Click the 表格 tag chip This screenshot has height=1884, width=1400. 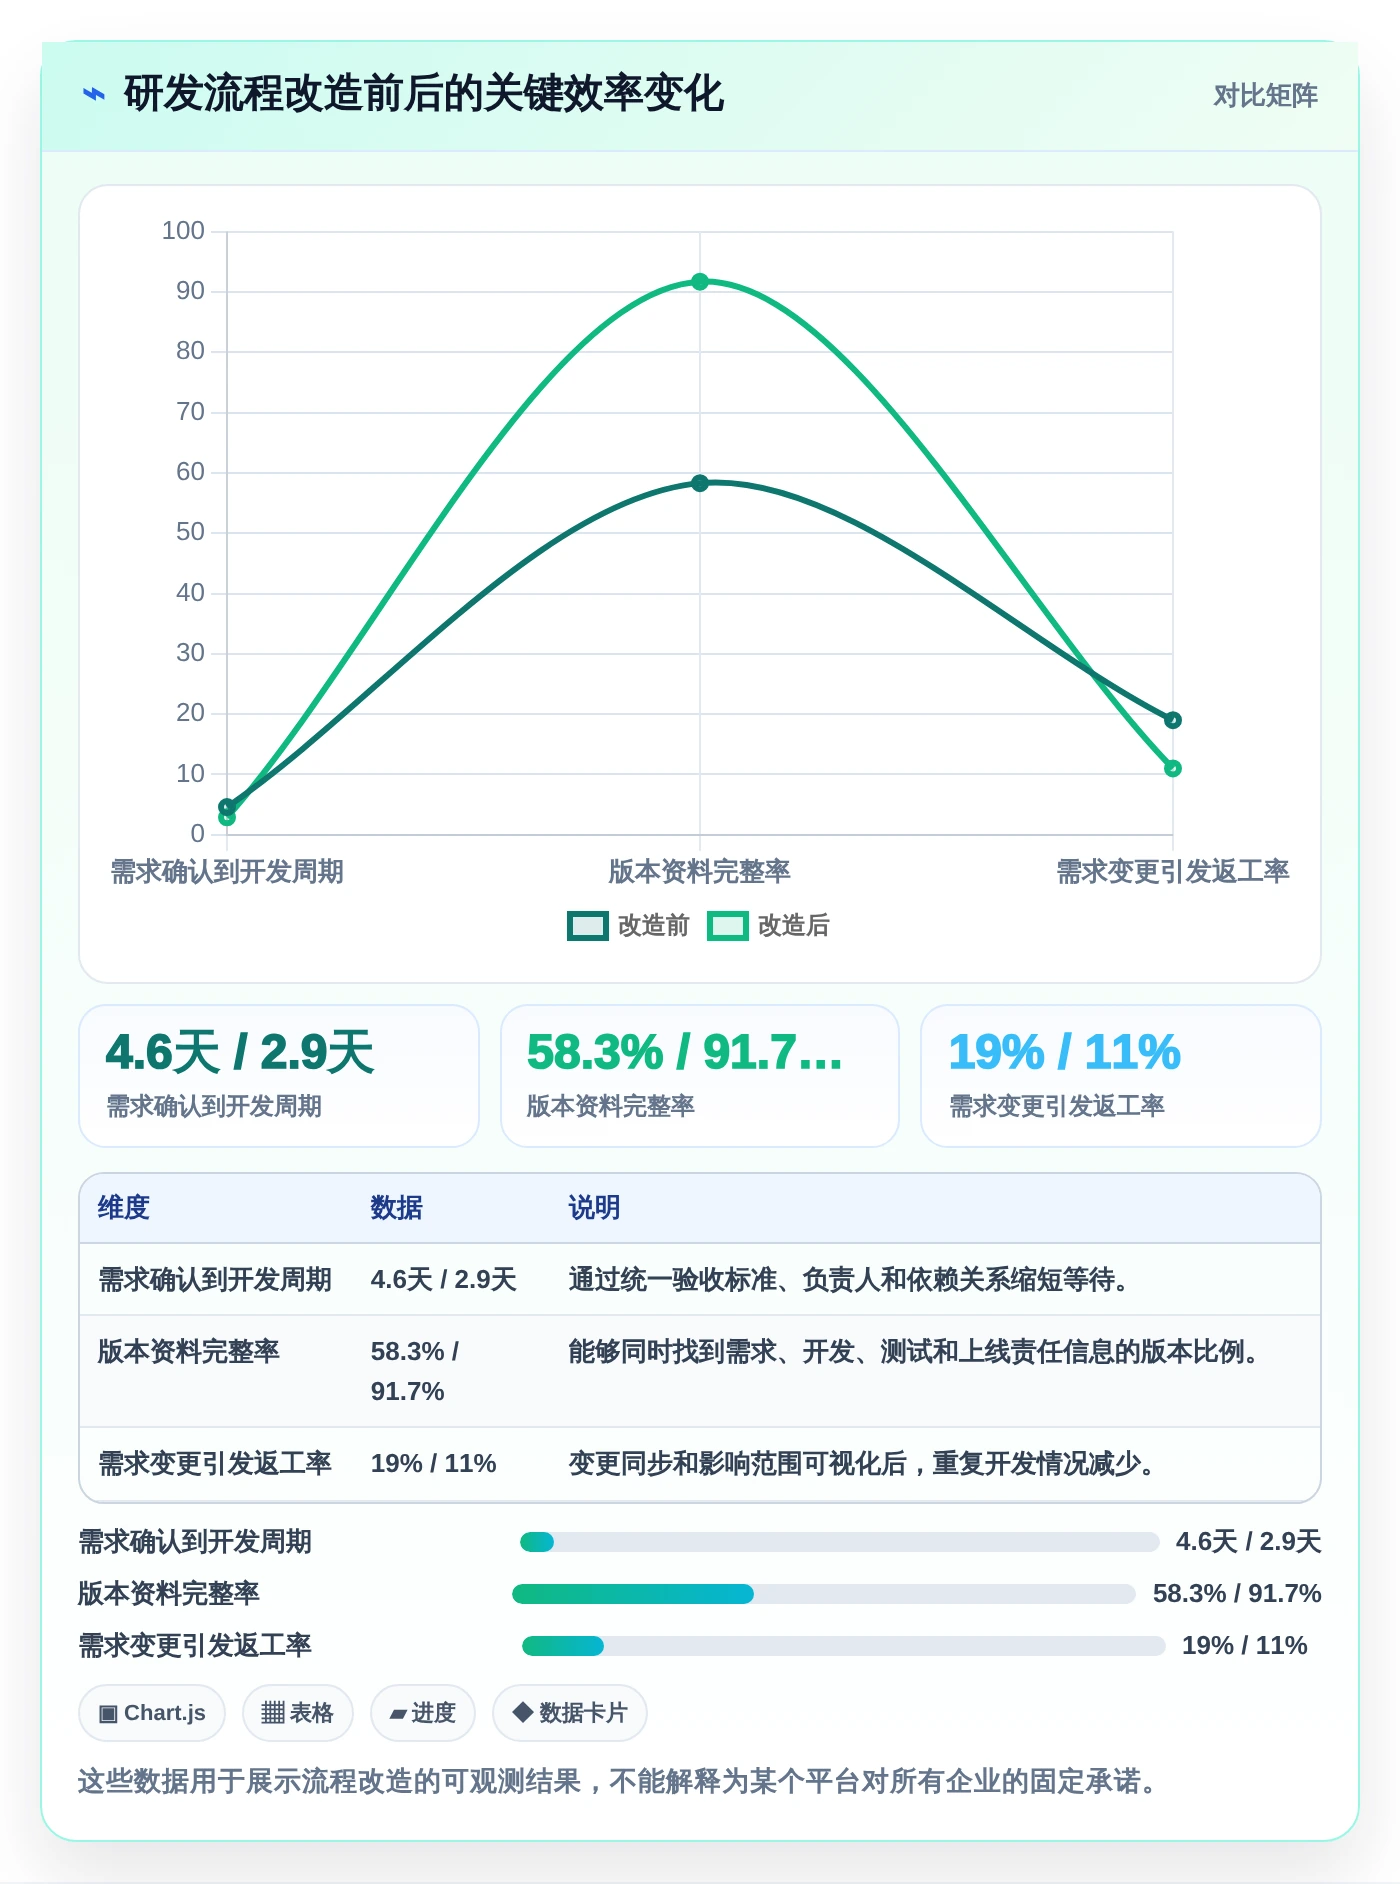point(297,1713)
